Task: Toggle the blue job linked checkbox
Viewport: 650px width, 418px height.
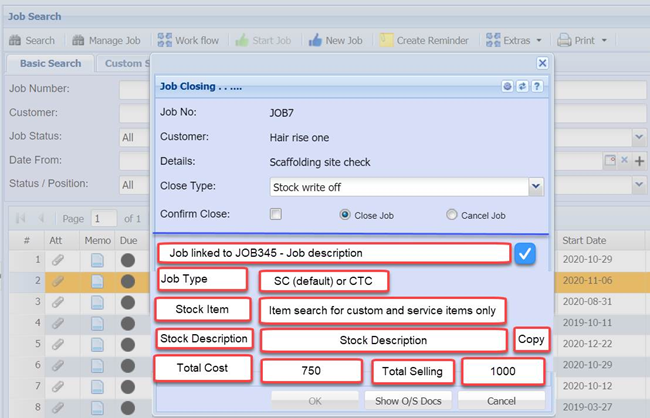Action: click(526, 254)
